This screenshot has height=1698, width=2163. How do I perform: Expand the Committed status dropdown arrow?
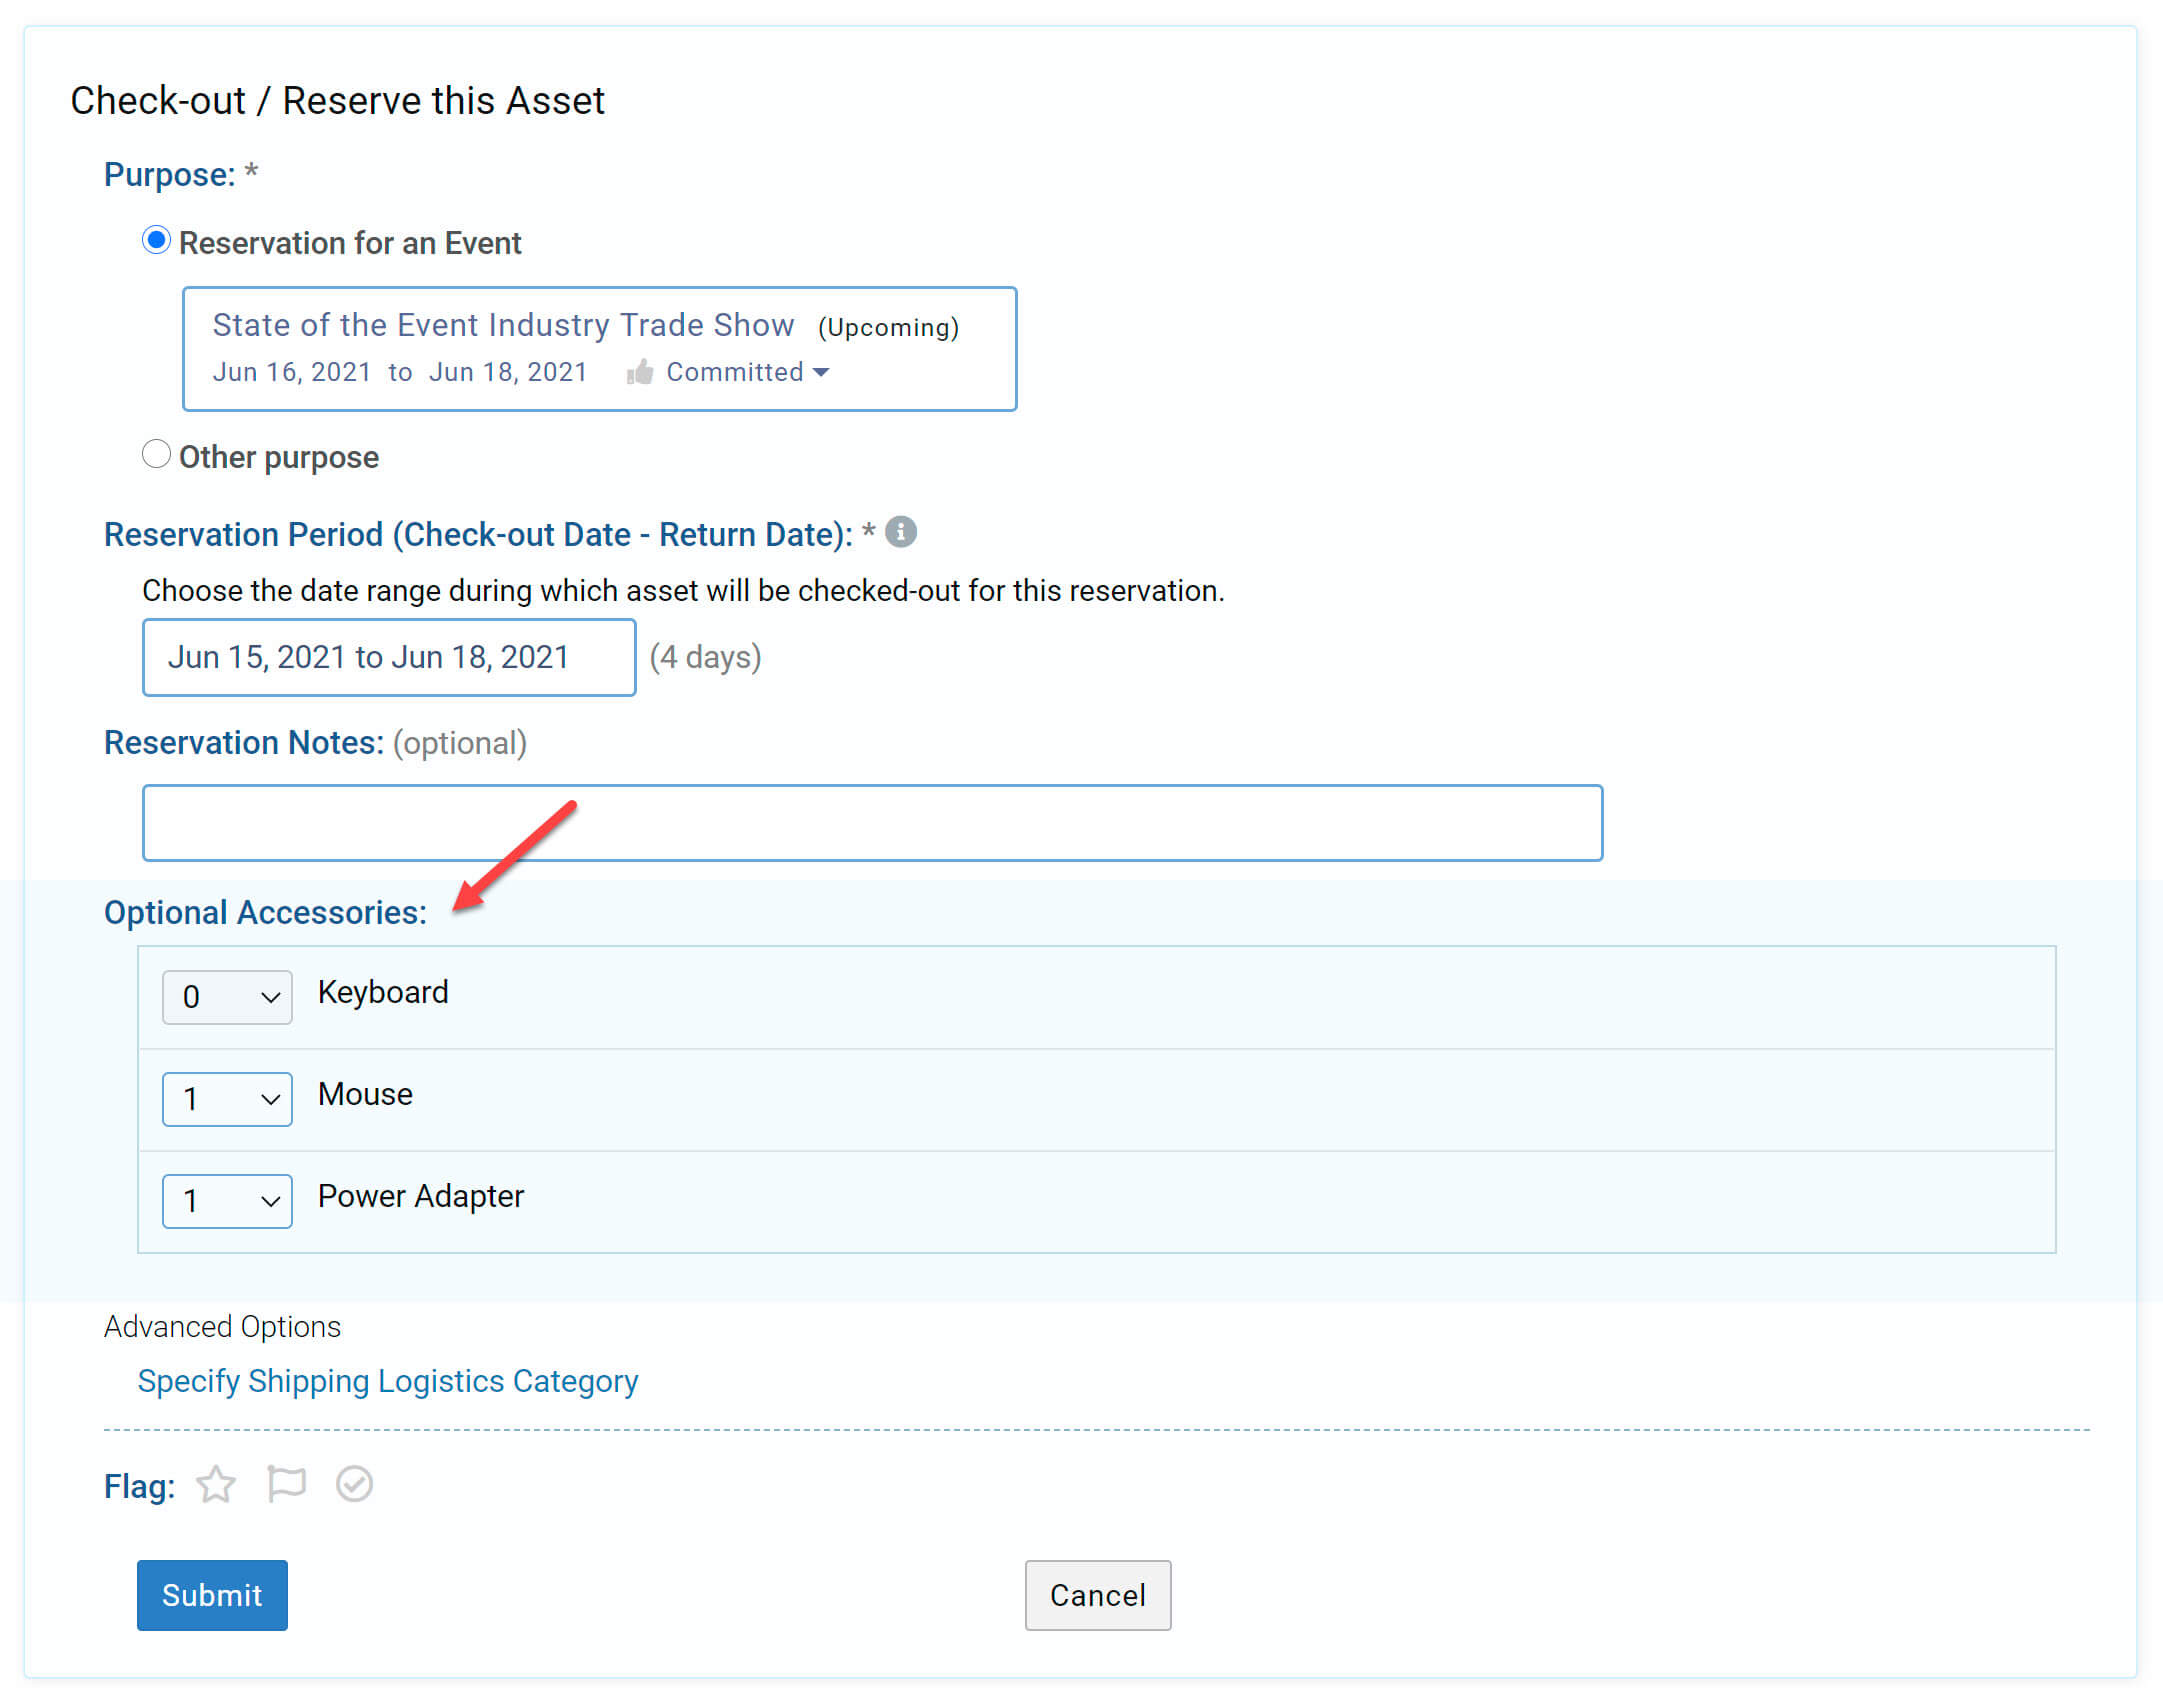point(822,373)
